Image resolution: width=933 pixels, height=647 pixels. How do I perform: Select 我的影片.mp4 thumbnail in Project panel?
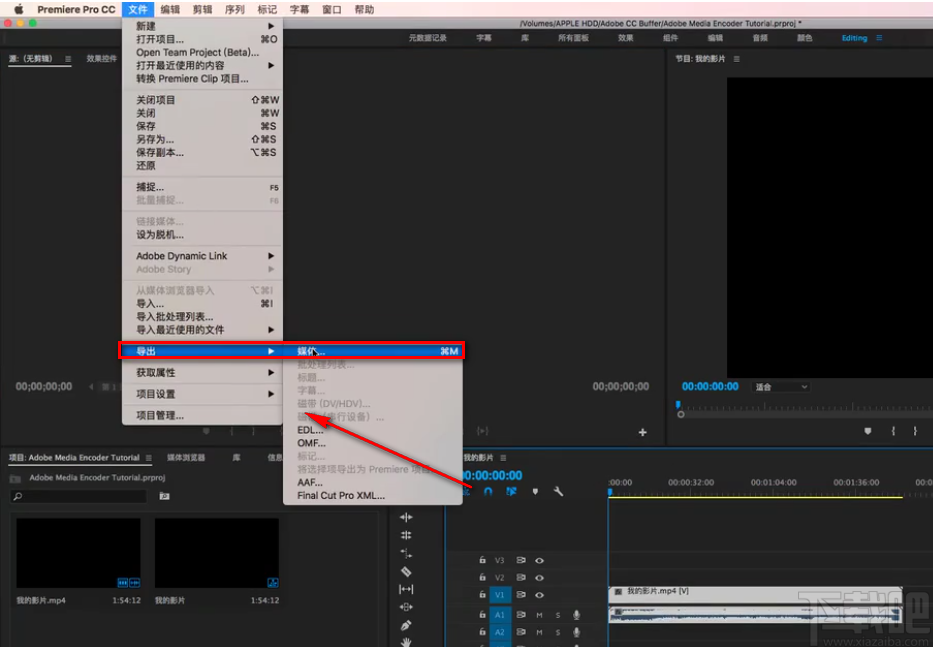tap(78, 553)
